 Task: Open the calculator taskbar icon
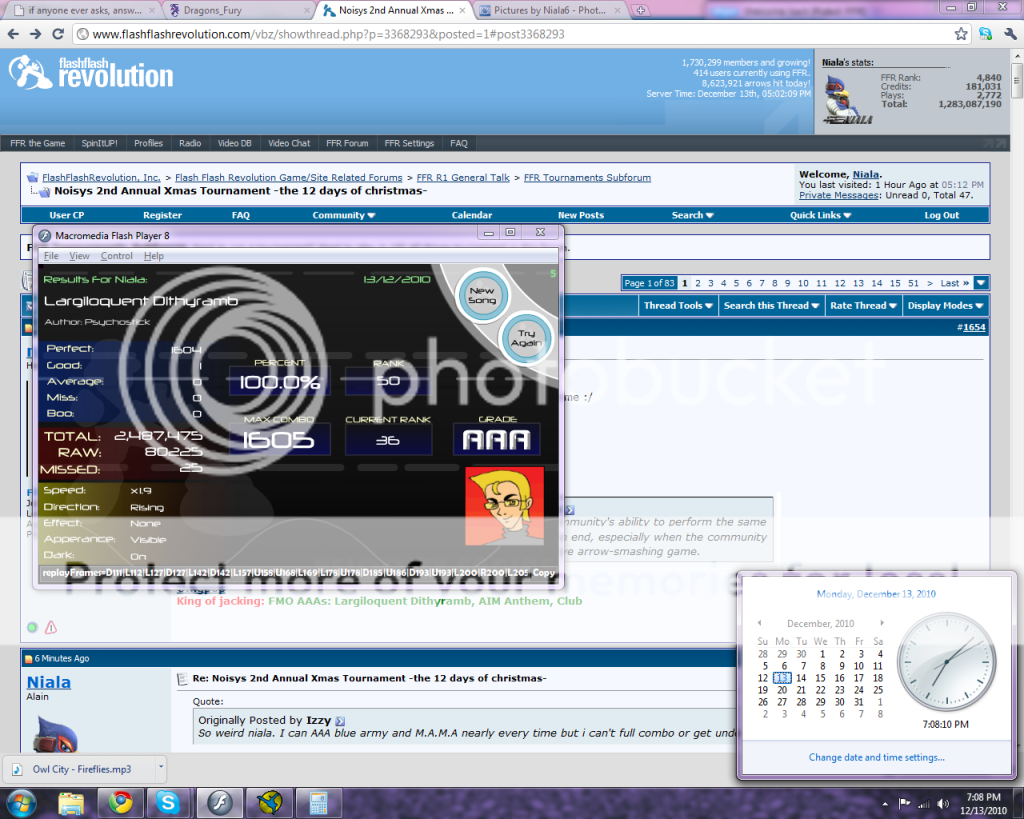coord(319,802)
